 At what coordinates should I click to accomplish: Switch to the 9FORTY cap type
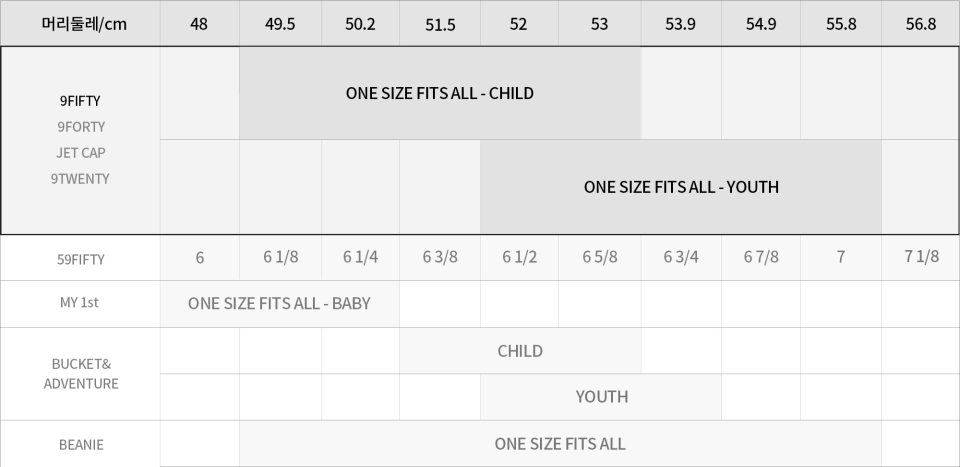pos(80,127)
